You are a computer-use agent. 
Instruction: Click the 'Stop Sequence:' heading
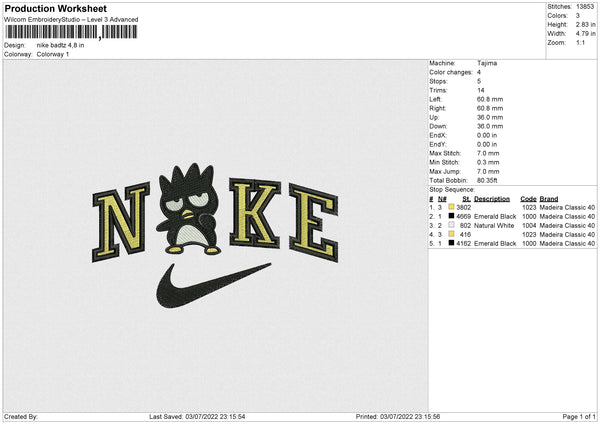tap(452, 189)
